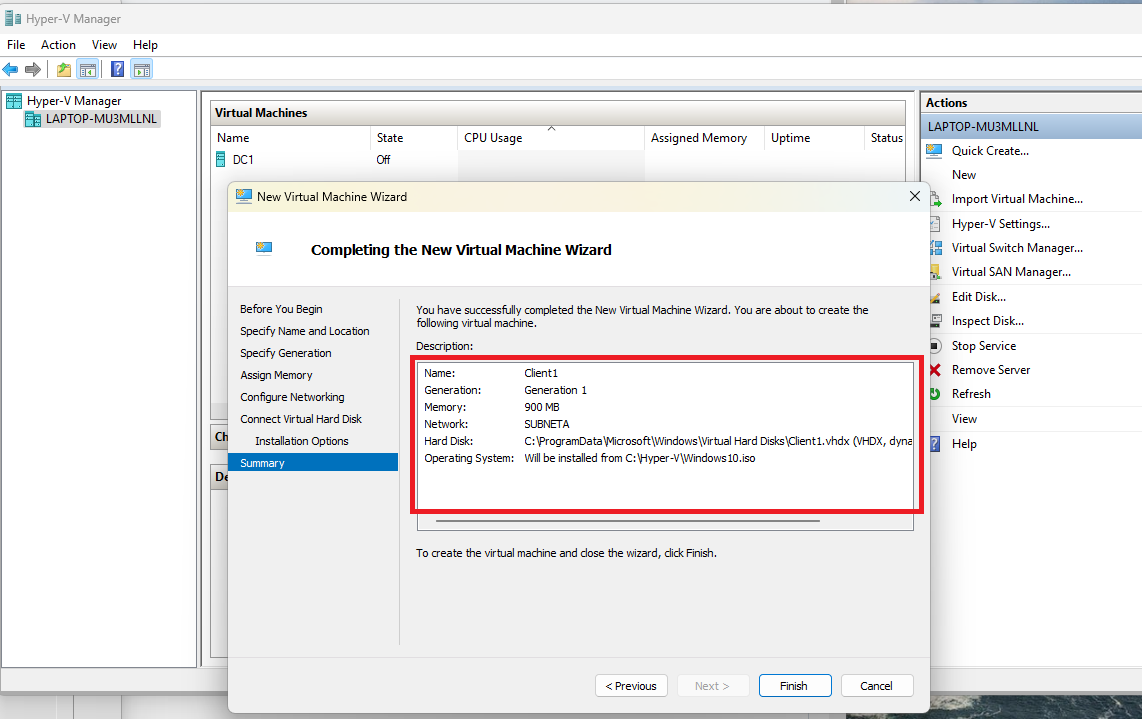Viewport: 1142px width, 719px height.
Task: Open the Action menu
Action: (x=58, y=44)
